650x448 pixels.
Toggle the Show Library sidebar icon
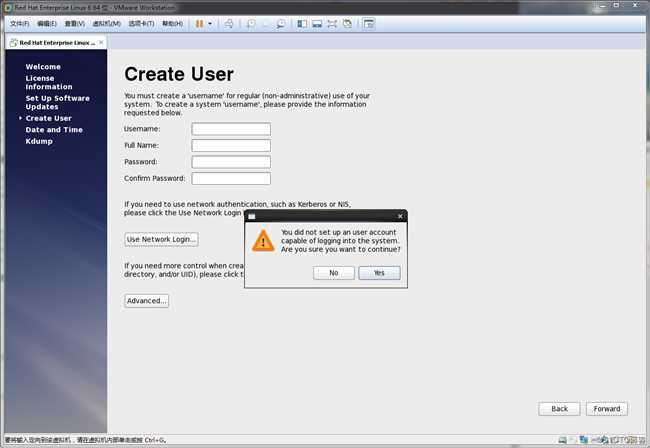[302, 24]
